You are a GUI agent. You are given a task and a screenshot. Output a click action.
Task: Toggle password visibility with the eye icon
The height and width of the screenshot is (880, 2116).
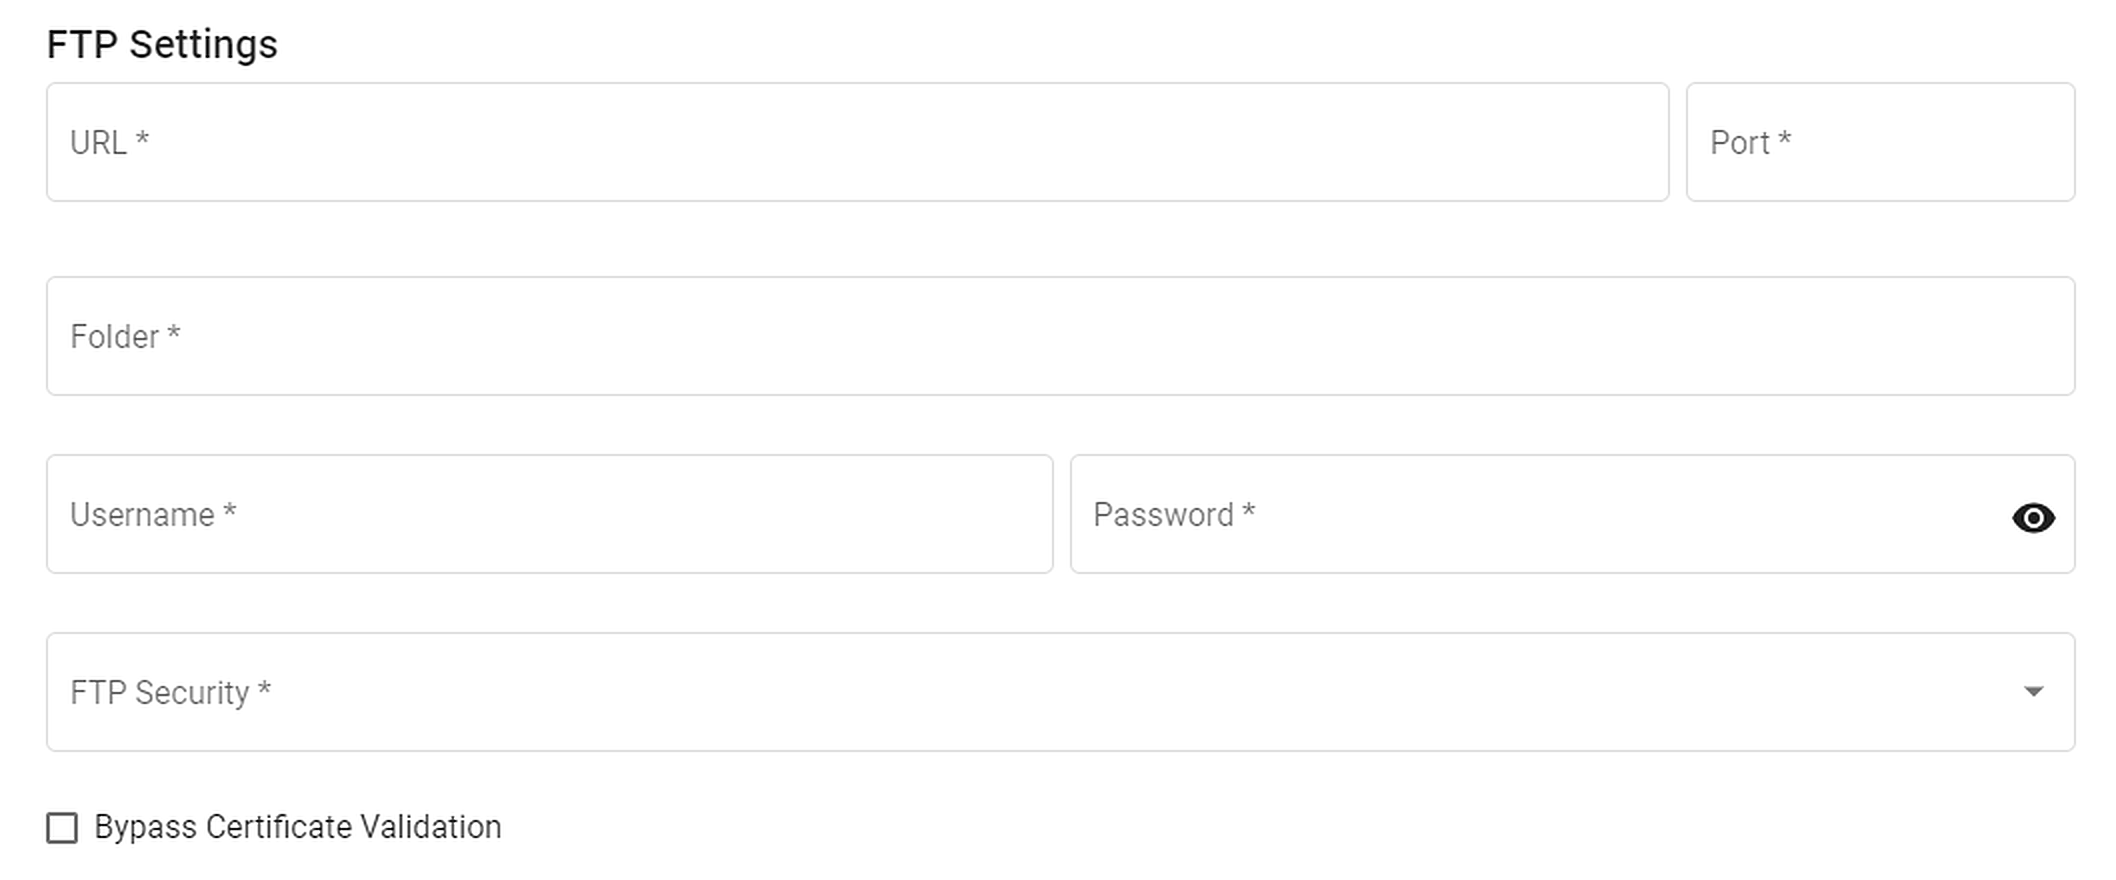point(2033,517)
